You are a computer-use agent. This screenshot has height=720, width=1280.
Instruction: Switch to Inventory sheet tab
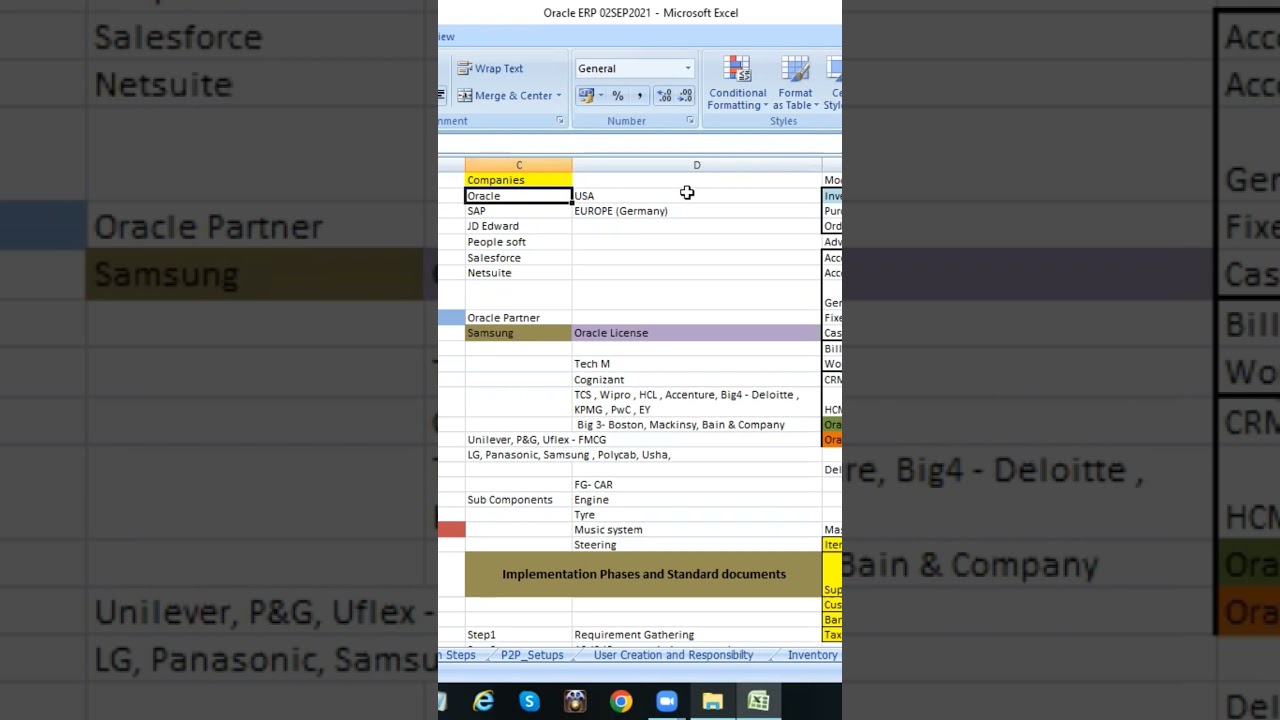812,655
